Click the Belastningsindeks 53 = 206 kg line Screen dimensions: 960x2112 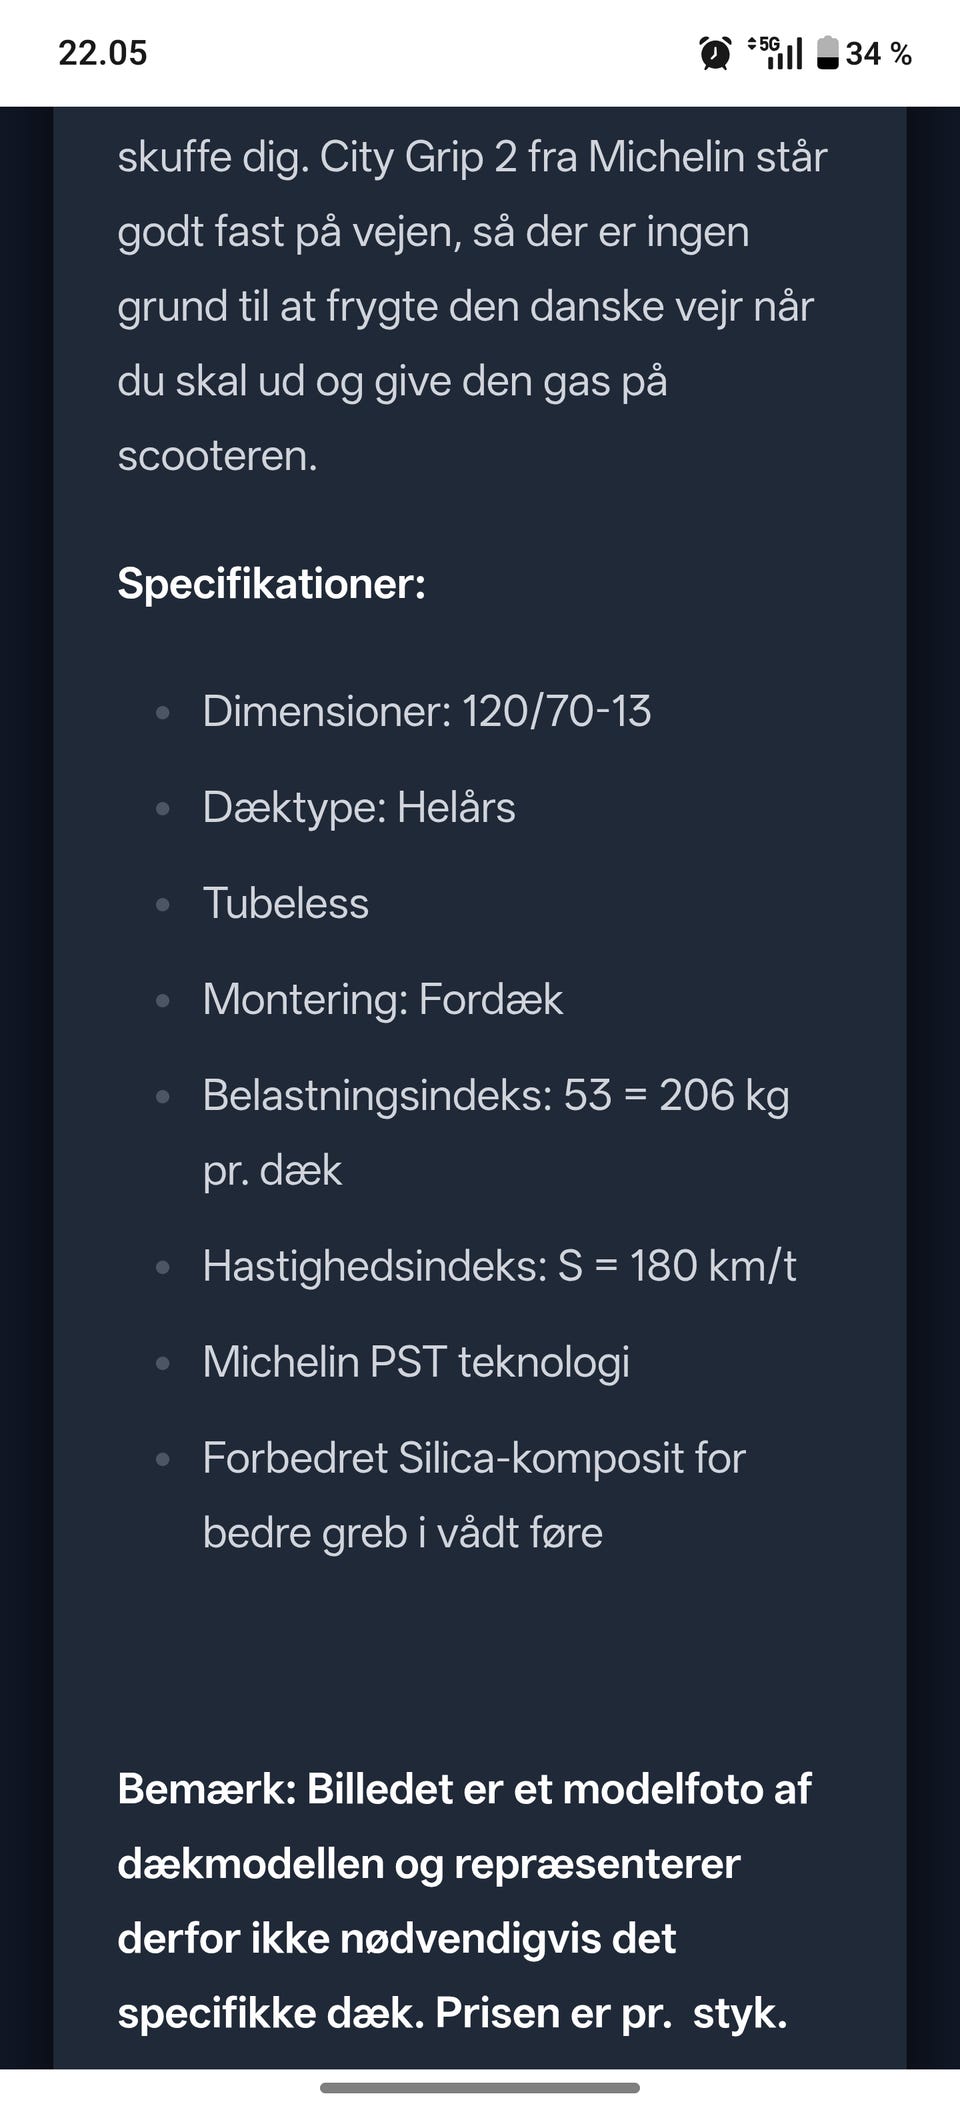point(496,1096)
